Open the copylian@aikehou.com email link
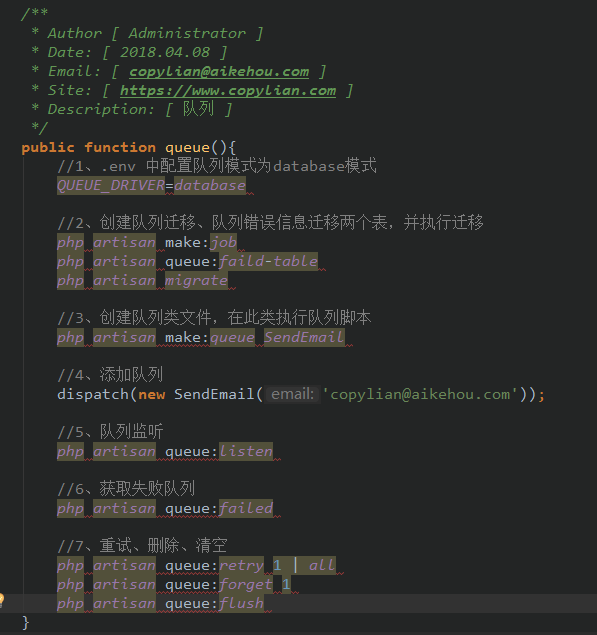The width and height of the screenshot is (597, 635). click(x=219, y=72)
